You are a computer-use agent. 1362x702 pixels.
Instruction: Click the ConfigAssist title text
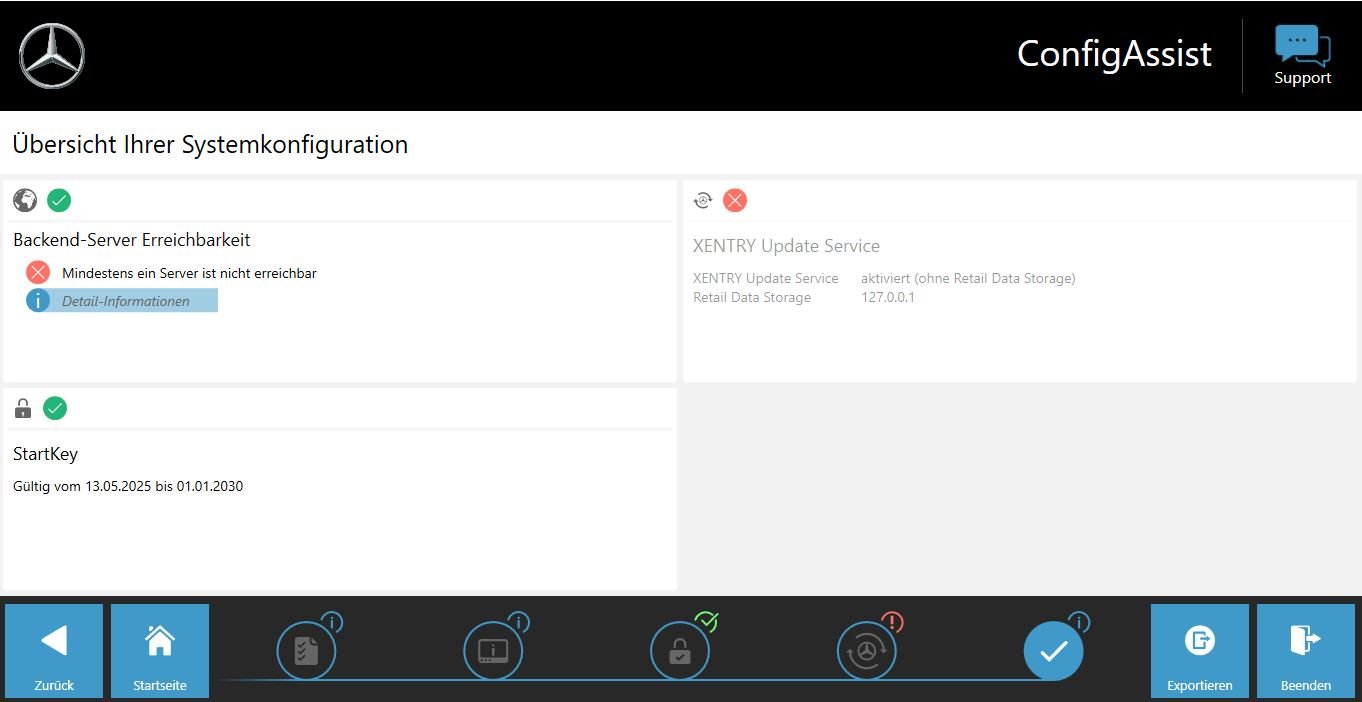pyautogui.click(x=1114, y=54)
